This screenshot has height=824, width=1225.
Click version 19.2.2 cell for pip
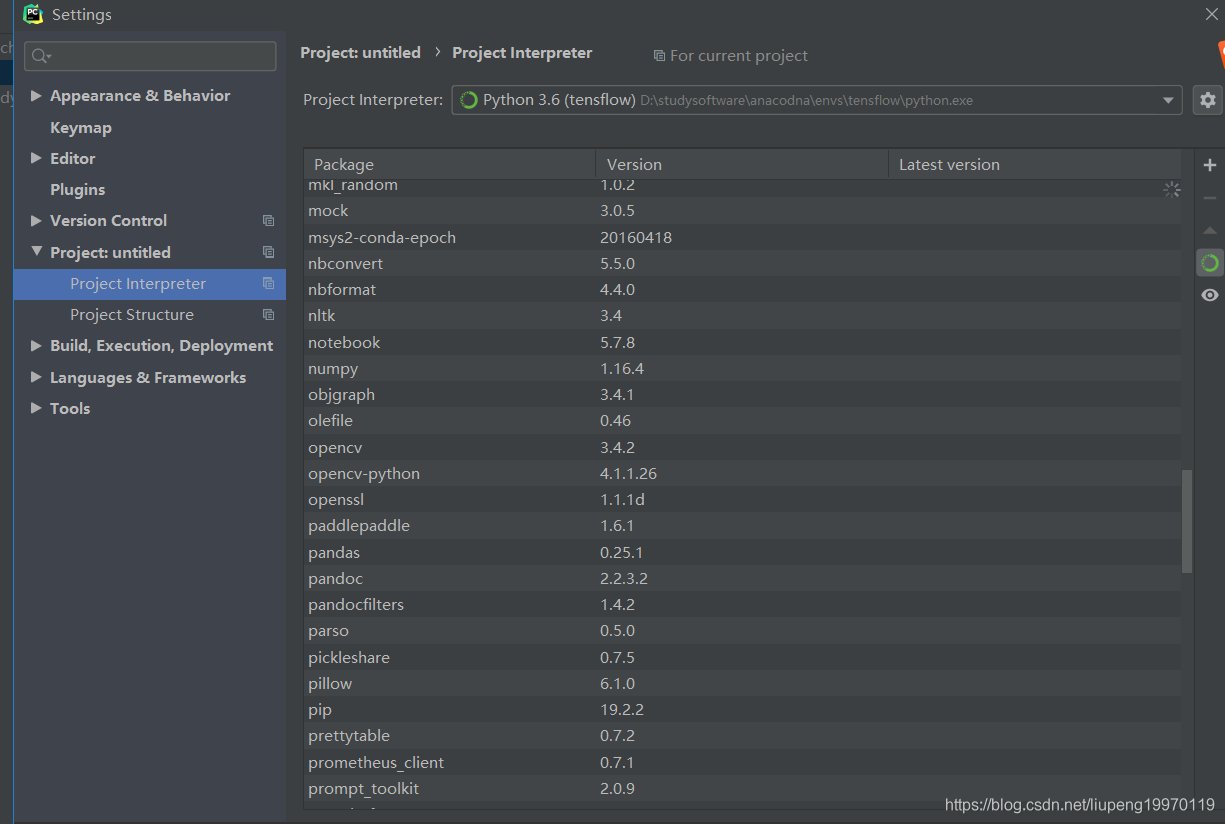622,710
